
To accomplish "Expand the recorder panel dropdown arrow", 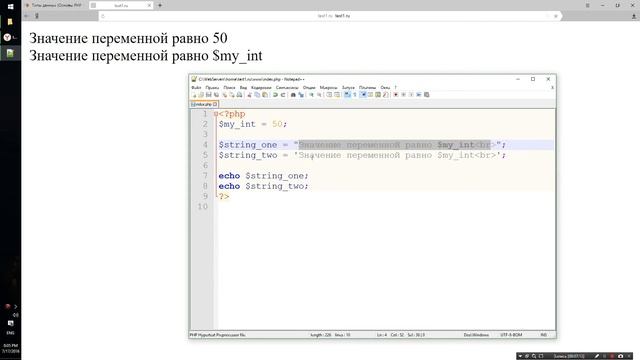I will [520, 356].
